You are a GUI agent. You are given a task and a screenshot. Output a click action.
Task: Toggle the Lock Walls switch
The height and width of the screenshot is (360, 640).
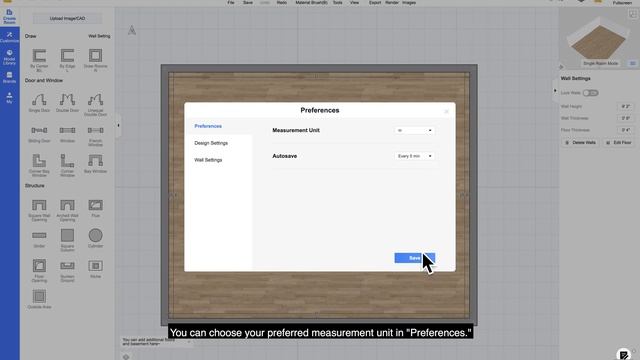pos(590,93)
